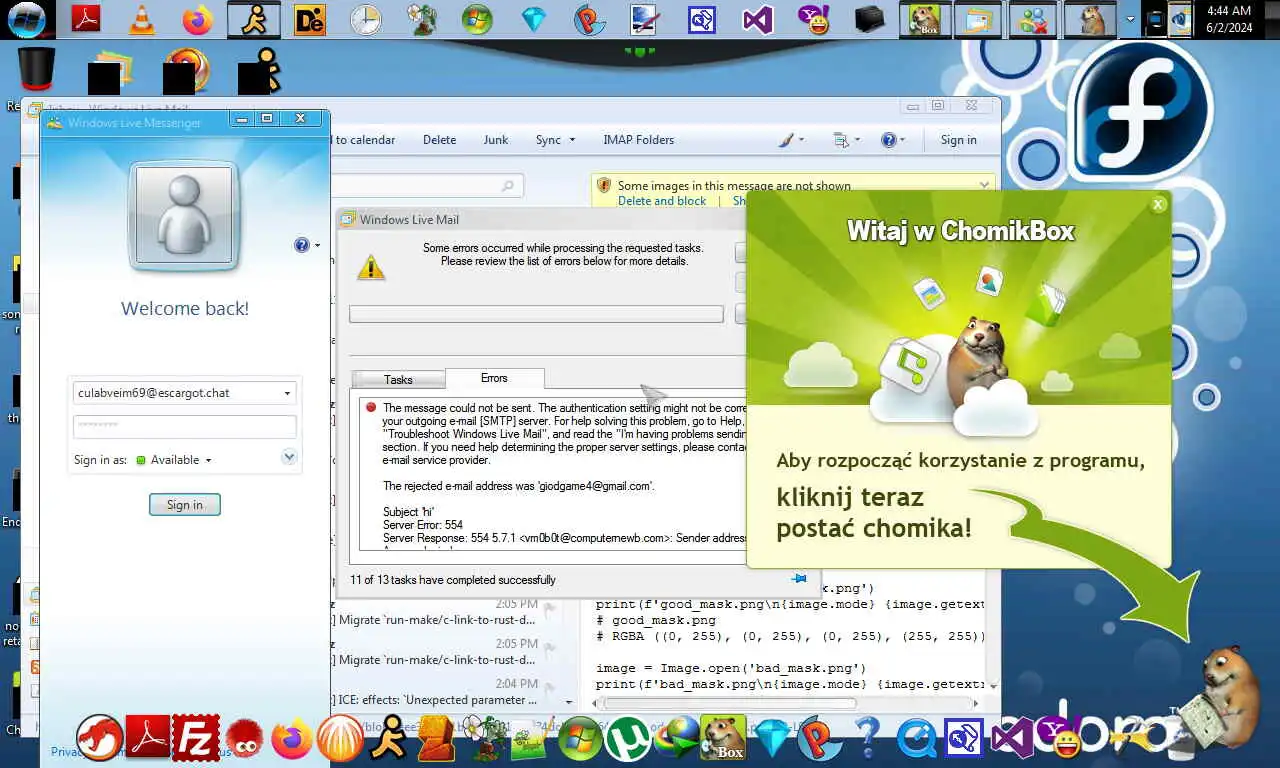This screenshot has width=1280, height=768.
Task: Launch uTorrent from the bottom dock
Action: 628,739
